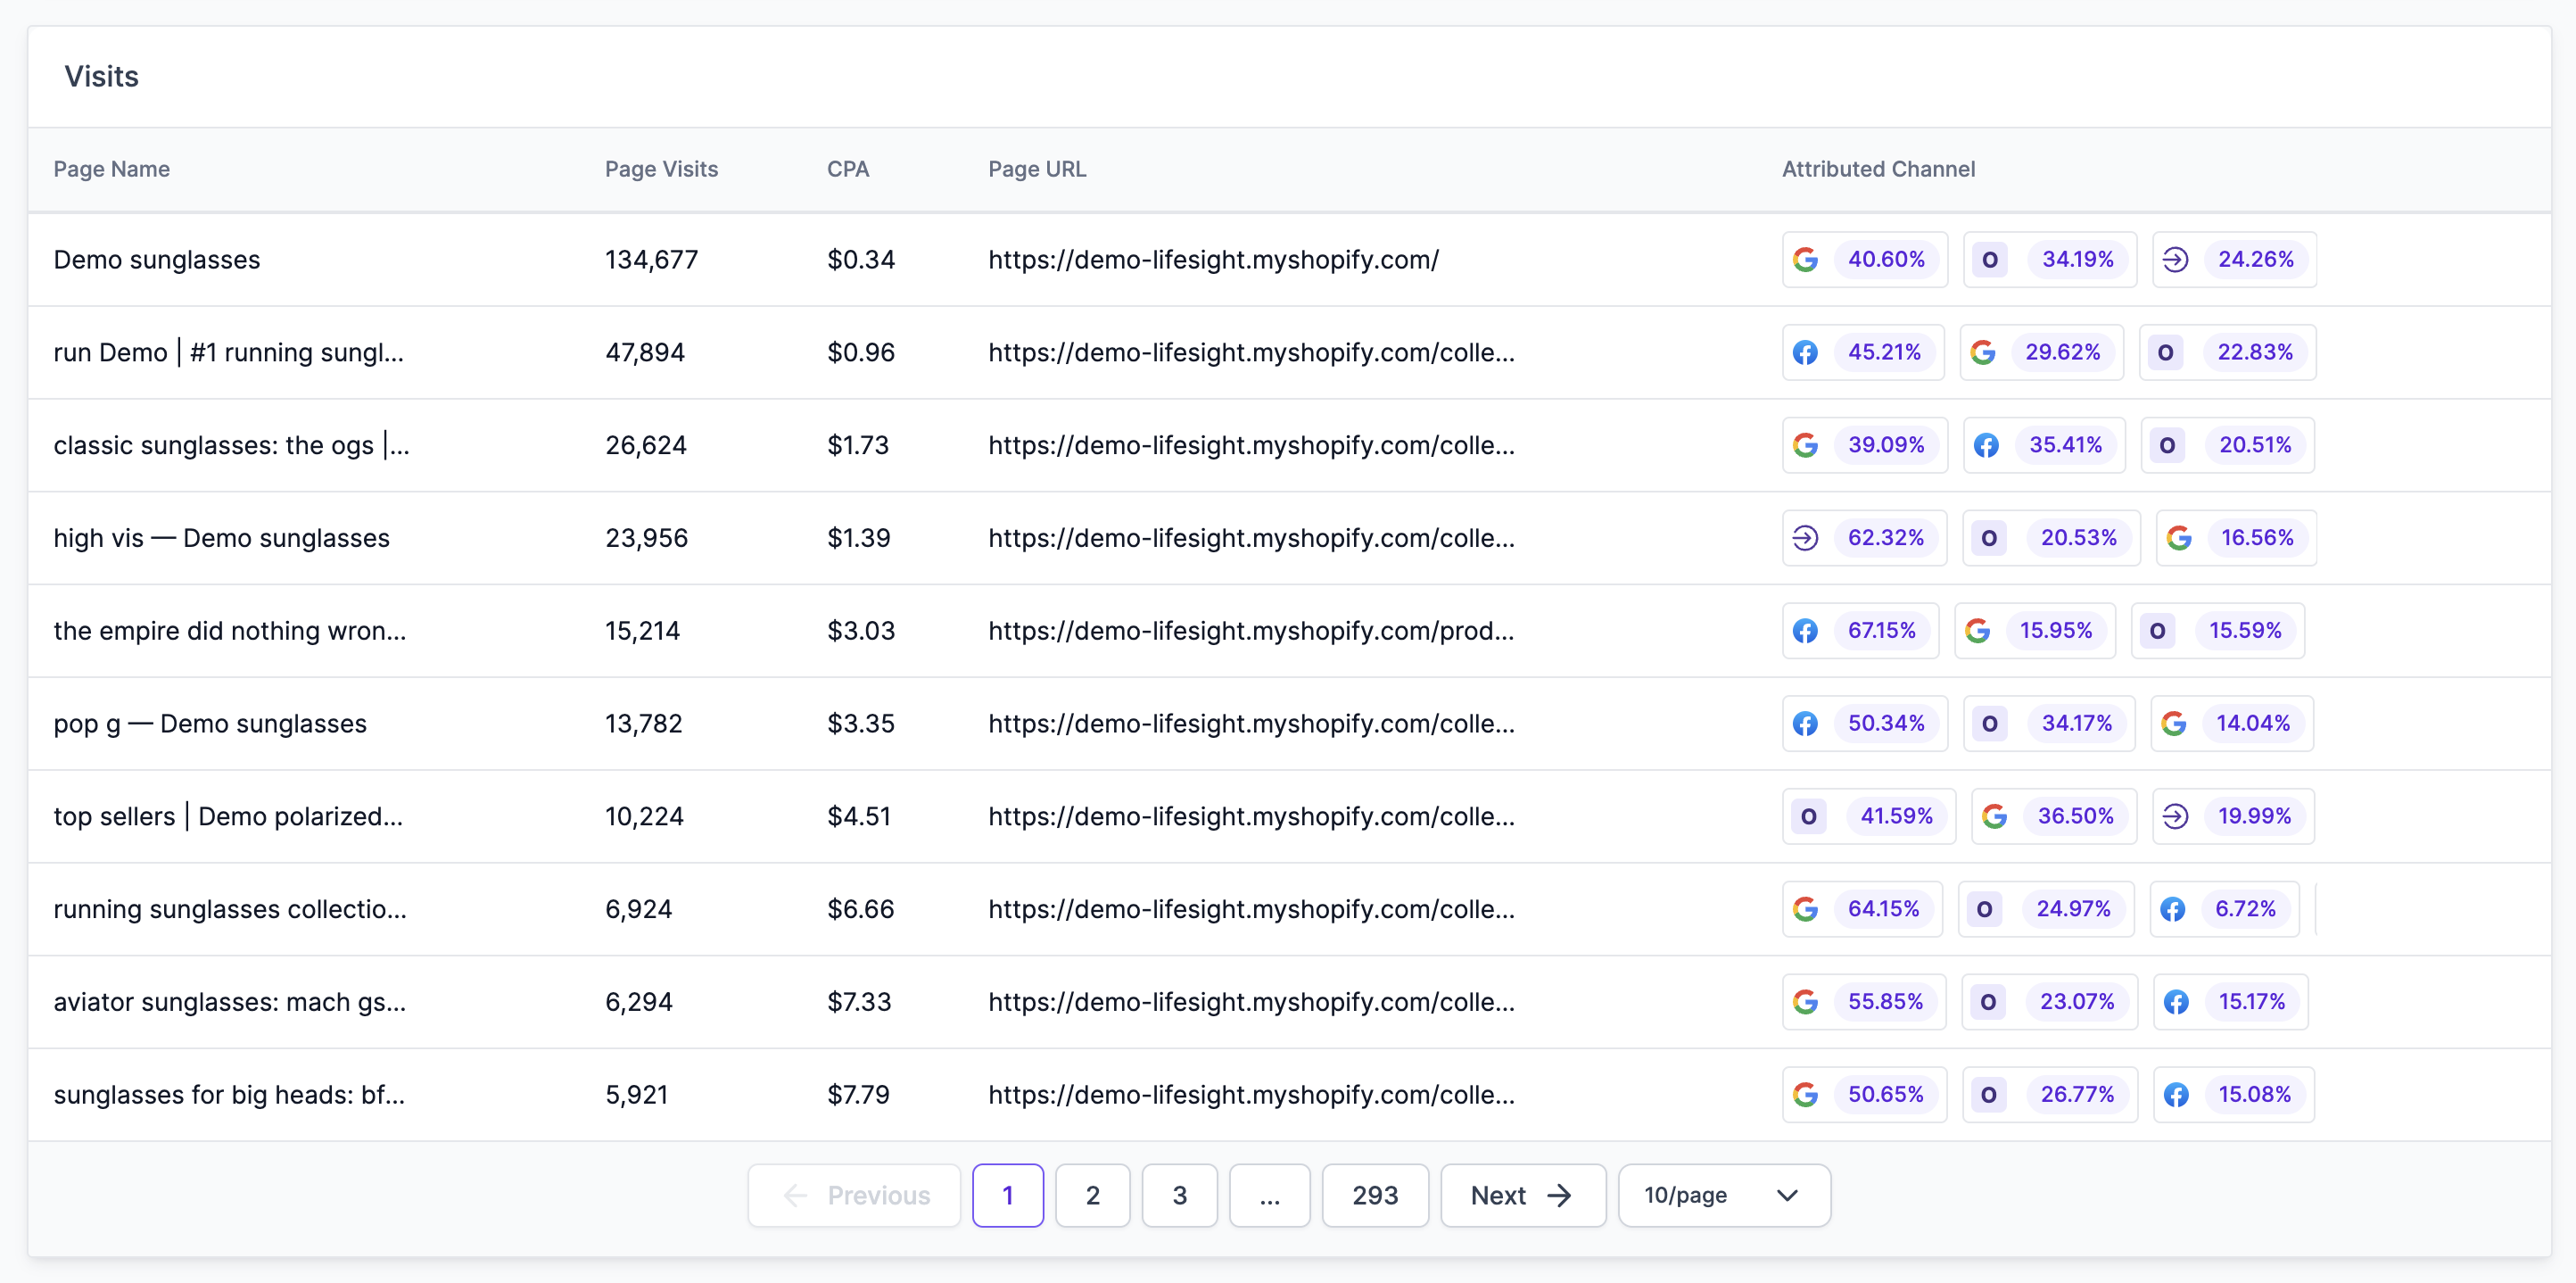Click Google icon in pop g row

click(x=2173, y=724)
